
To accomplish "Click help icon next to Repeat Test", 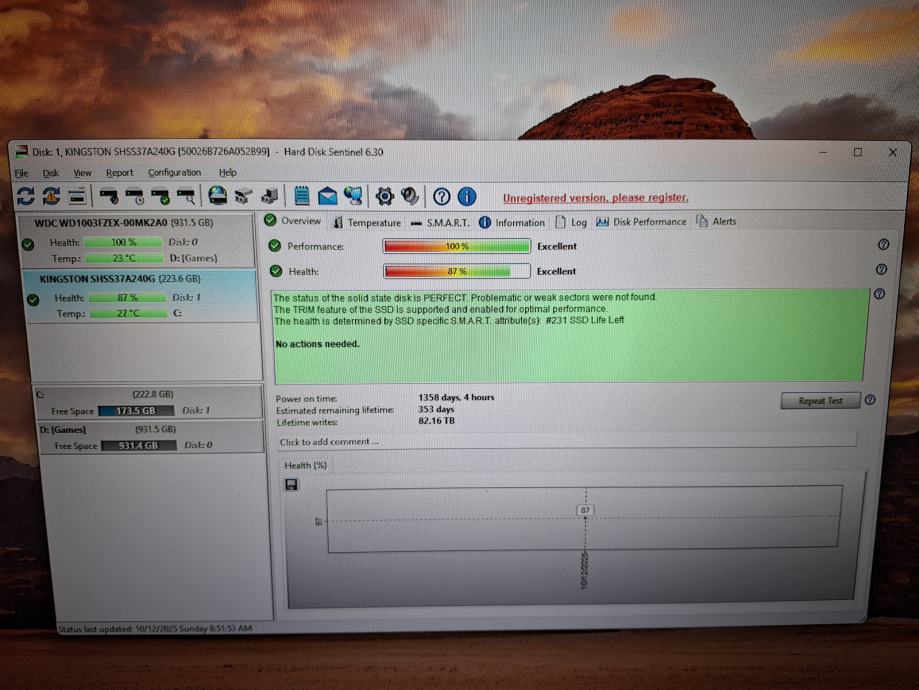I will pyautogui.click(x=870, y=400).
